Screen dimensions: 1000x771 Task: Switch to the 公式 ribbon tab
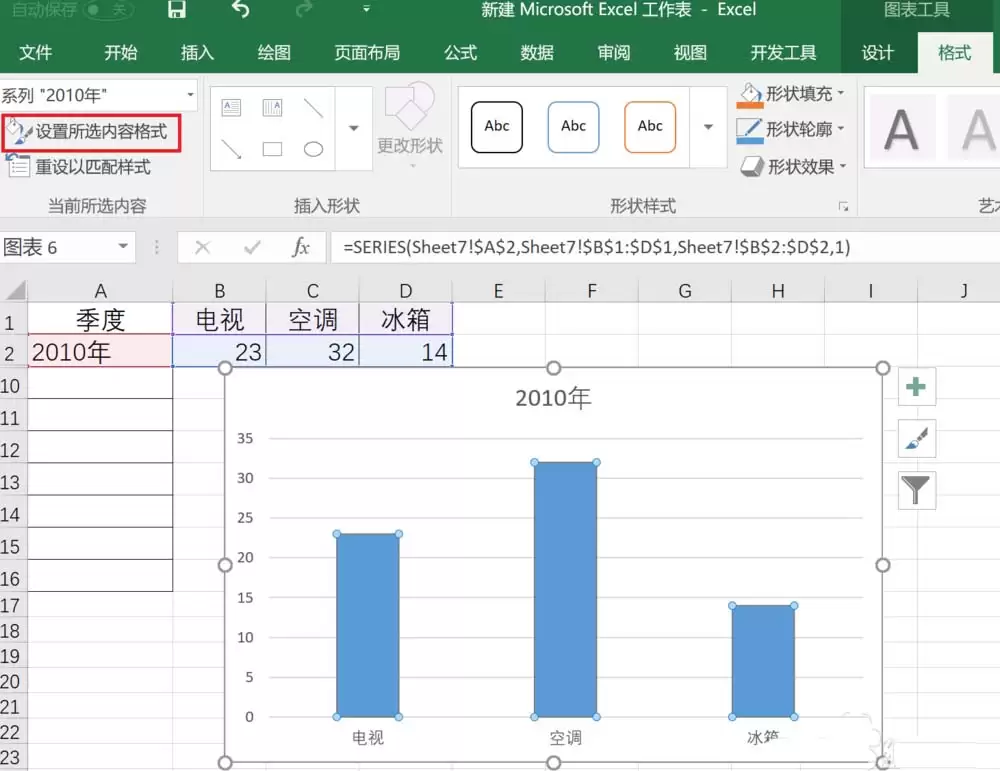coord(460,52)
